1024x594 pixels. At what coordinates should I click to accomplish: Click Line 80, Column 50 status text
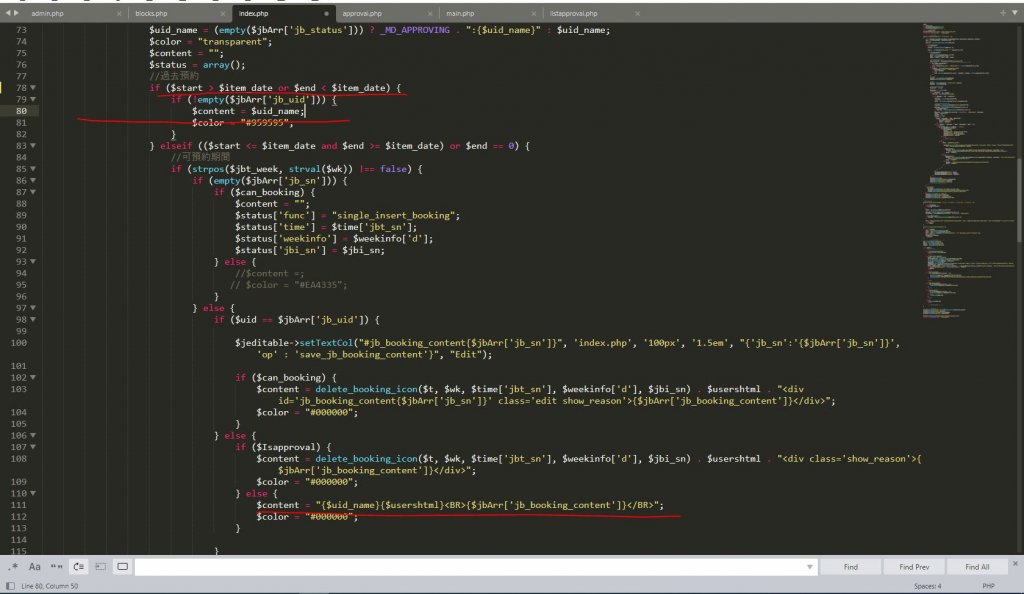coord(50,586)
